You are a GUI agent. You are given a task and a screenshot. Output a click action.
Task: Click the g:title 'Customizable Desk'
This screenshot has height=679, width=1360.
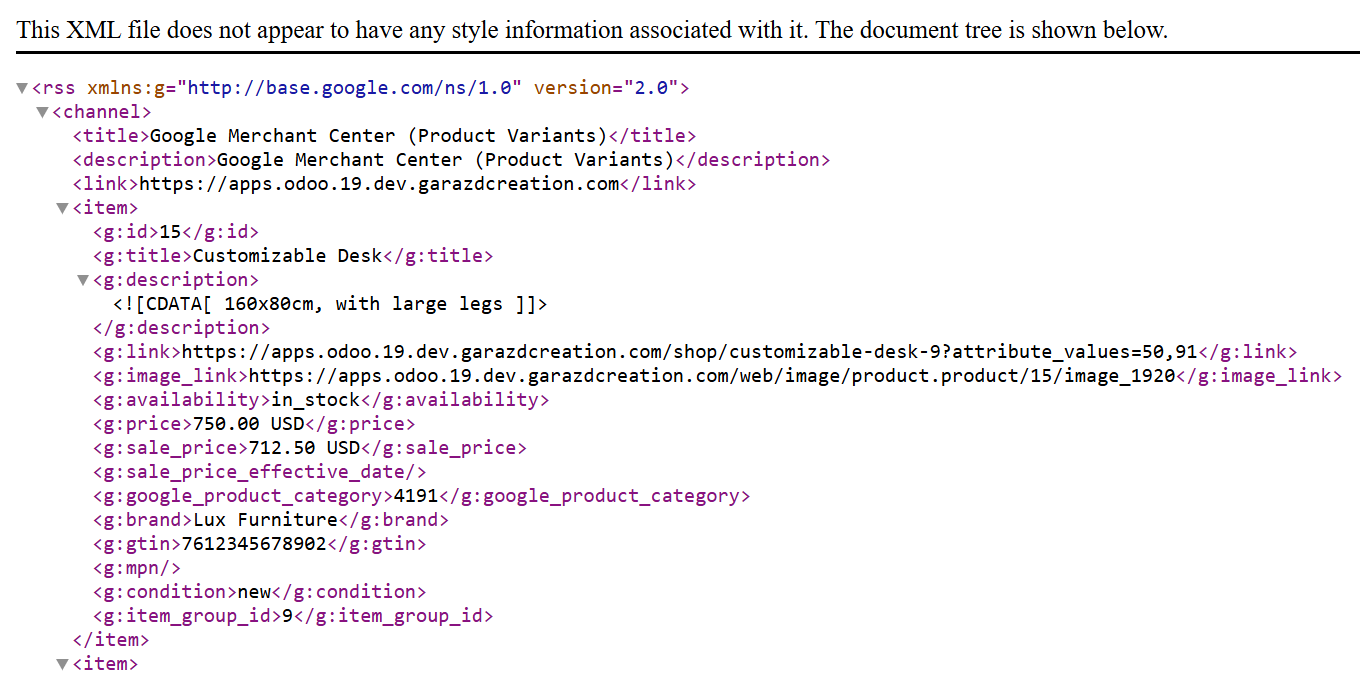[288, 256]
